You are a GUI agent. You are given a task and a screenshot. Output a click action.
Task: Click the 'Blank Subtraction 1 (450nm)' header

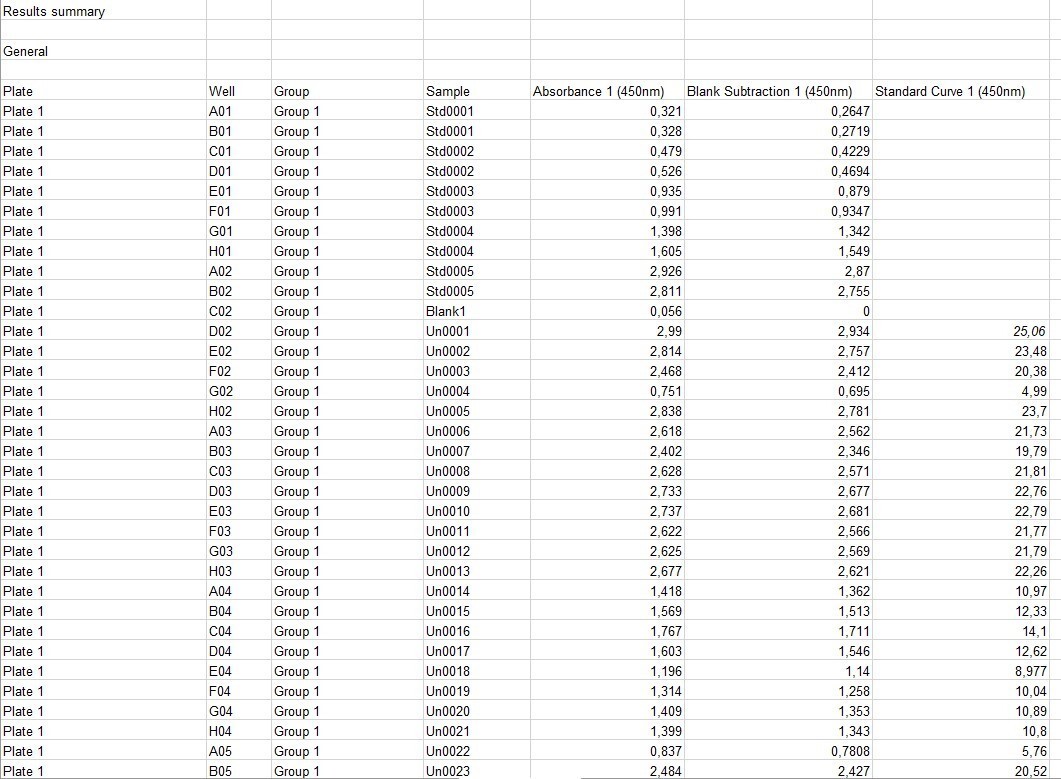[778, 91]
